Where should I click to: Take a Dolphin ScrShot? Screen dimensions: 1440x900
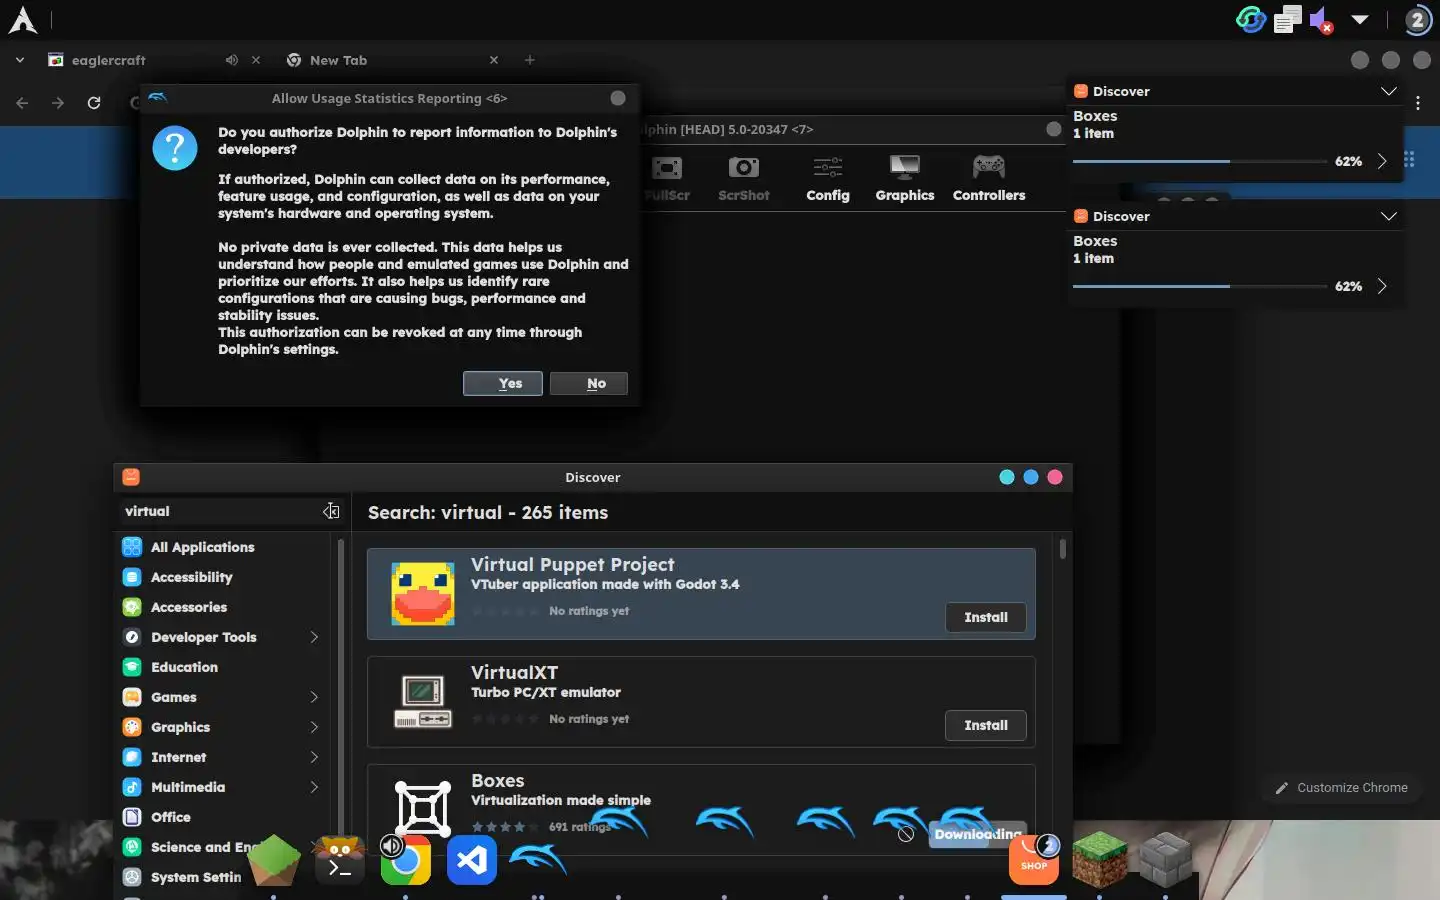point(744,179)
